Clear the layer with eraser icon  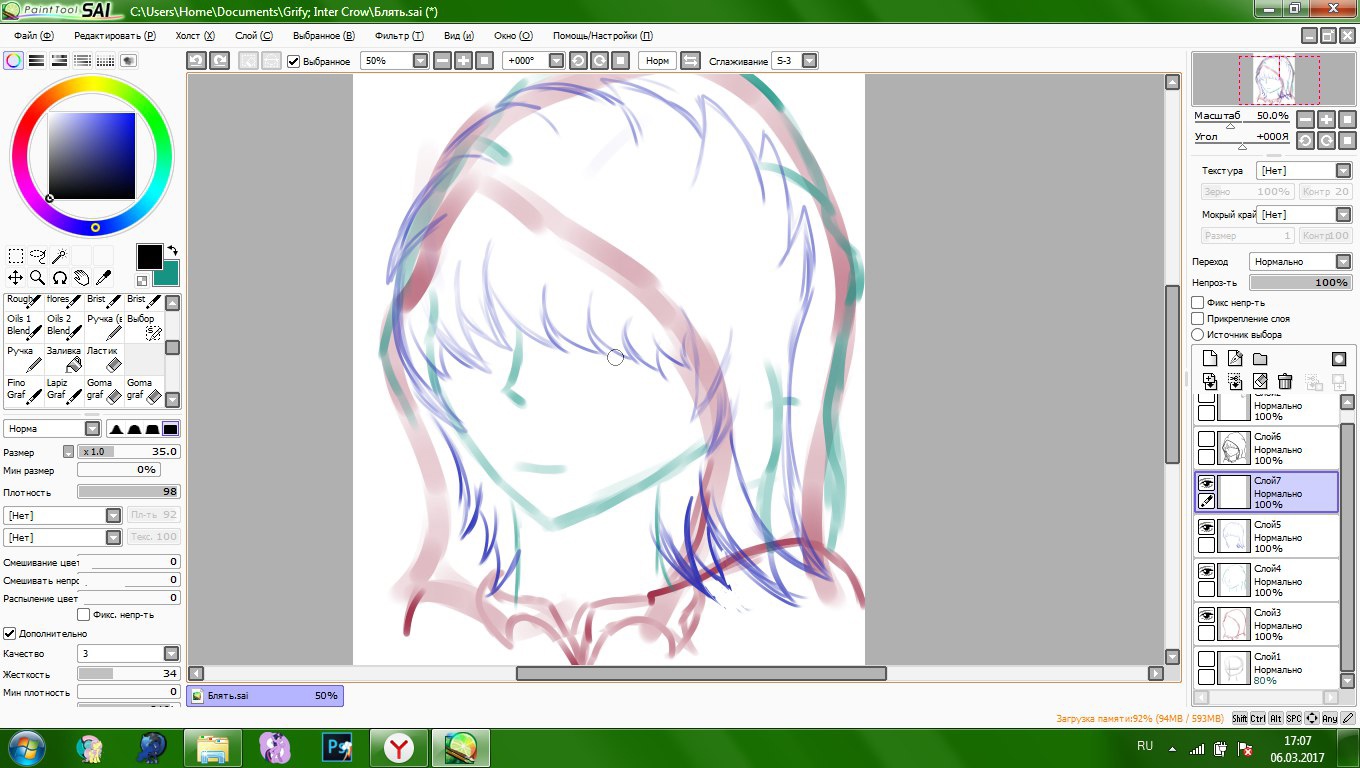click(x=1260, y=381)
